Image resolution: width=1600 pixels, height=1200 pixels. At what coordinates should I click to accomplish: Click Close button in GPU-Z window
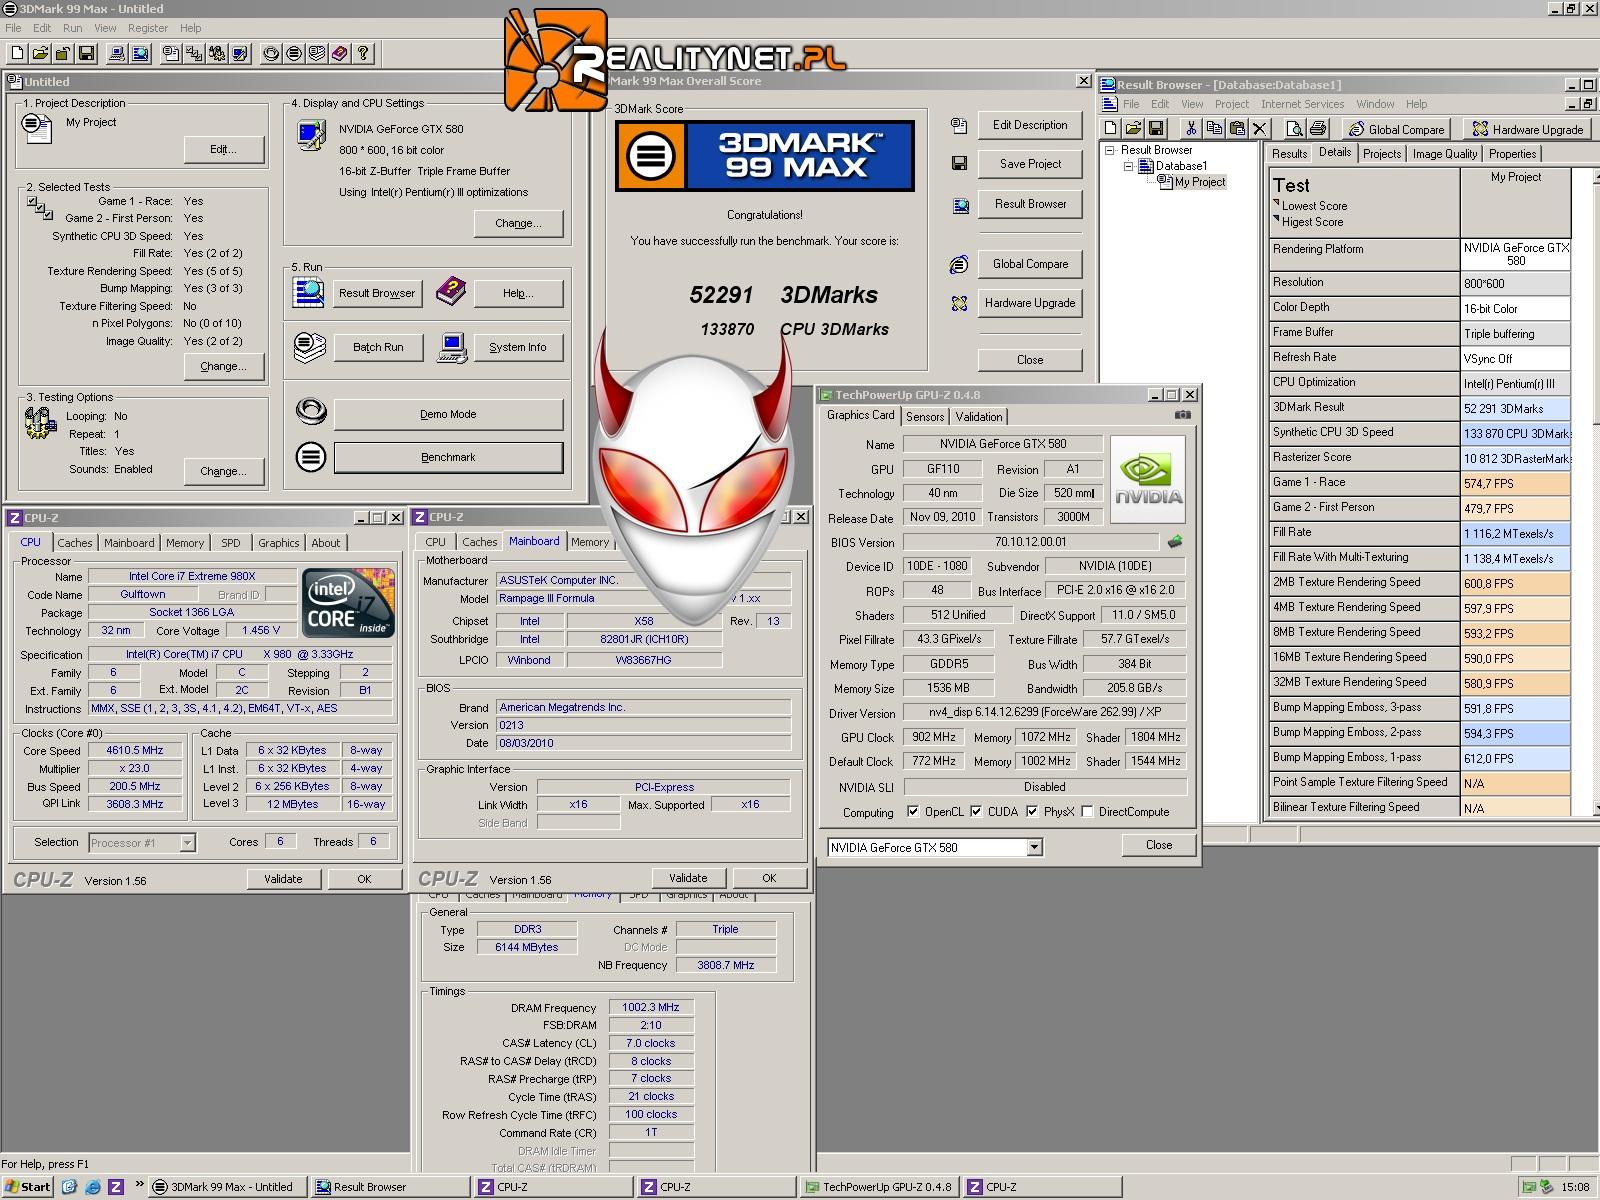point(1159,845)
